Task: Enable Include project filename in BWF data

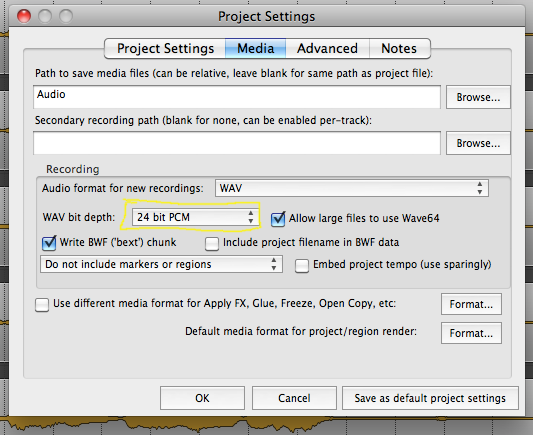Action: coord(212,243)
